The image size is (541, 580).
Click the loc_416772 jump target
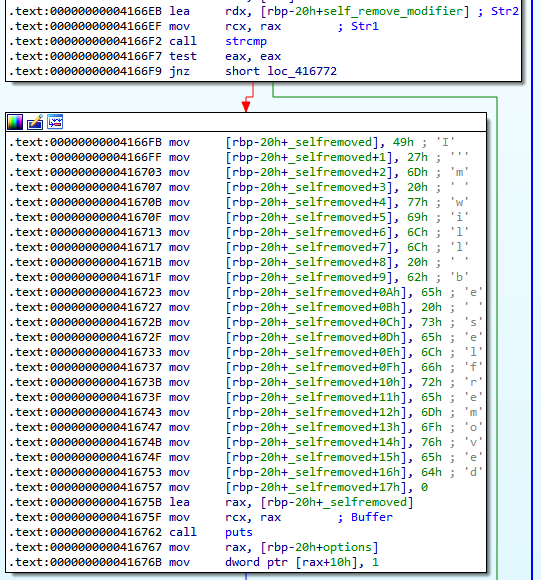click(302, 71)
